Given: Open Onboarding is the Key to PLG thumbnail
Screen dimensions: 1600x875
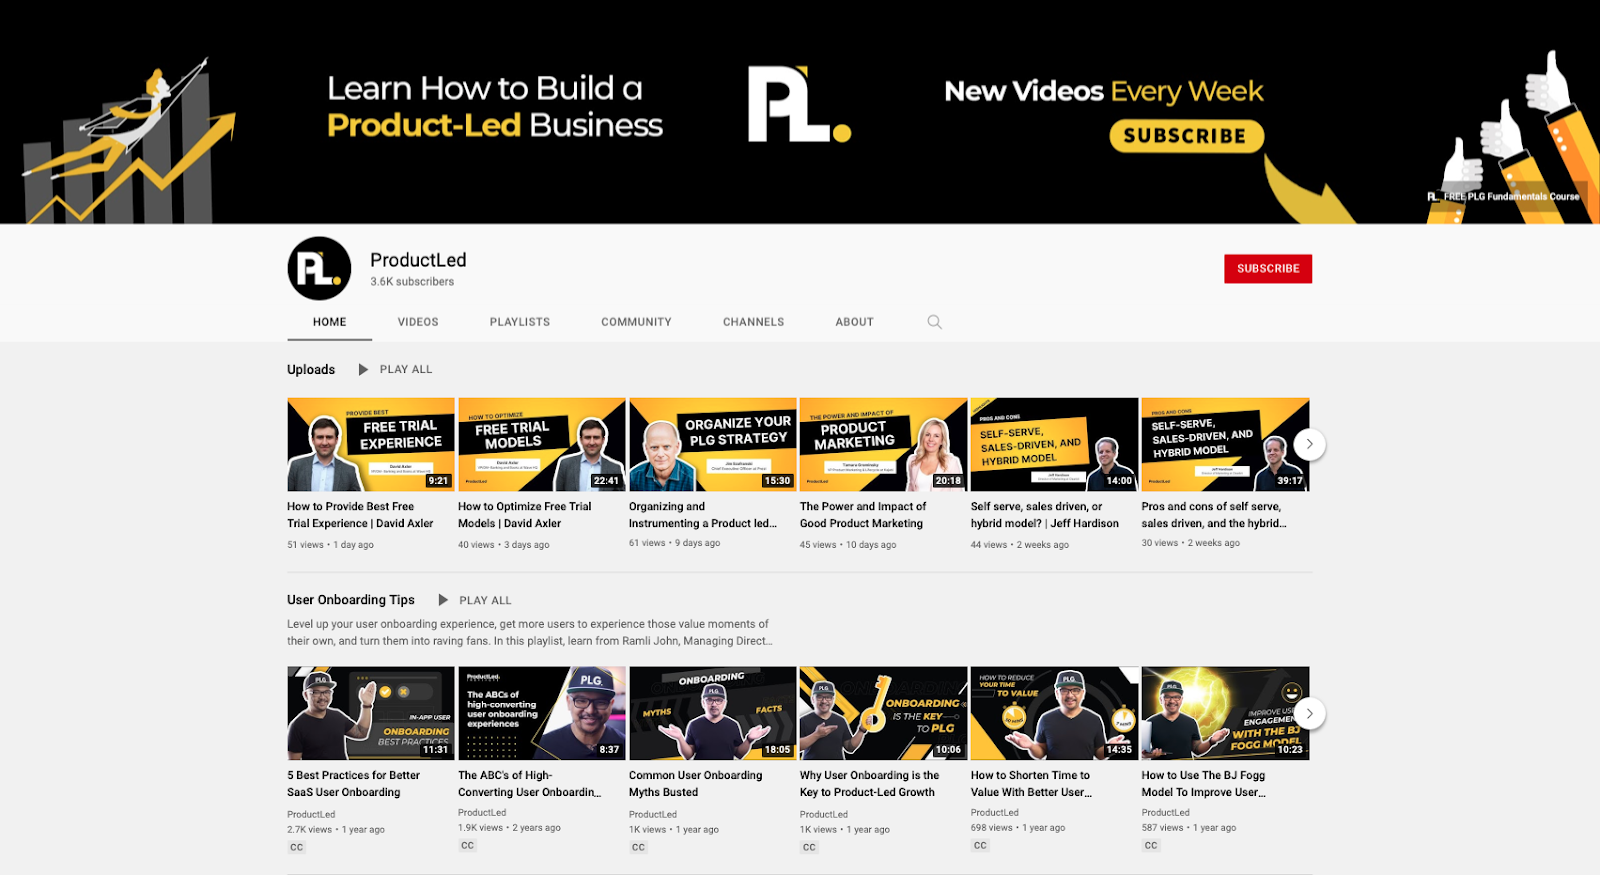Looking at the screenshot, I should [884, 713].
